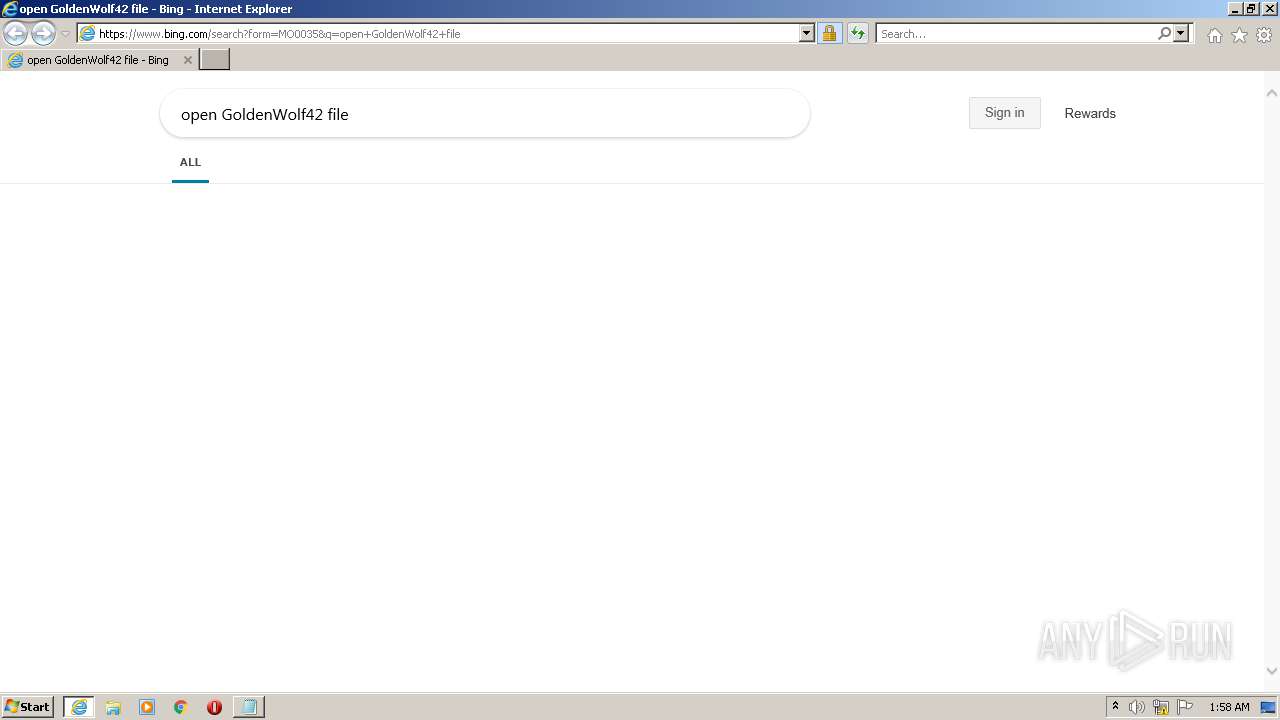The image size is (1280, 720).
Task: Go to the Home page icon
Action: [1214, 35]
